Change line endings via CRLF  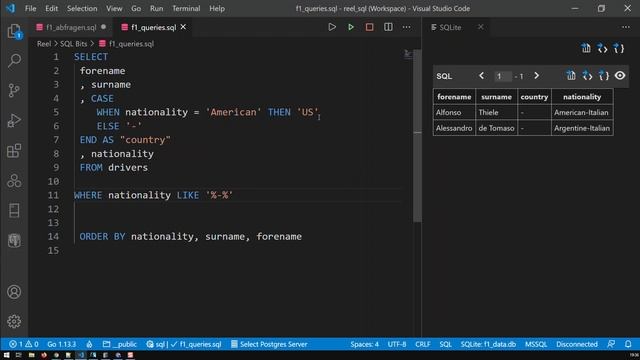coord(422,344)
